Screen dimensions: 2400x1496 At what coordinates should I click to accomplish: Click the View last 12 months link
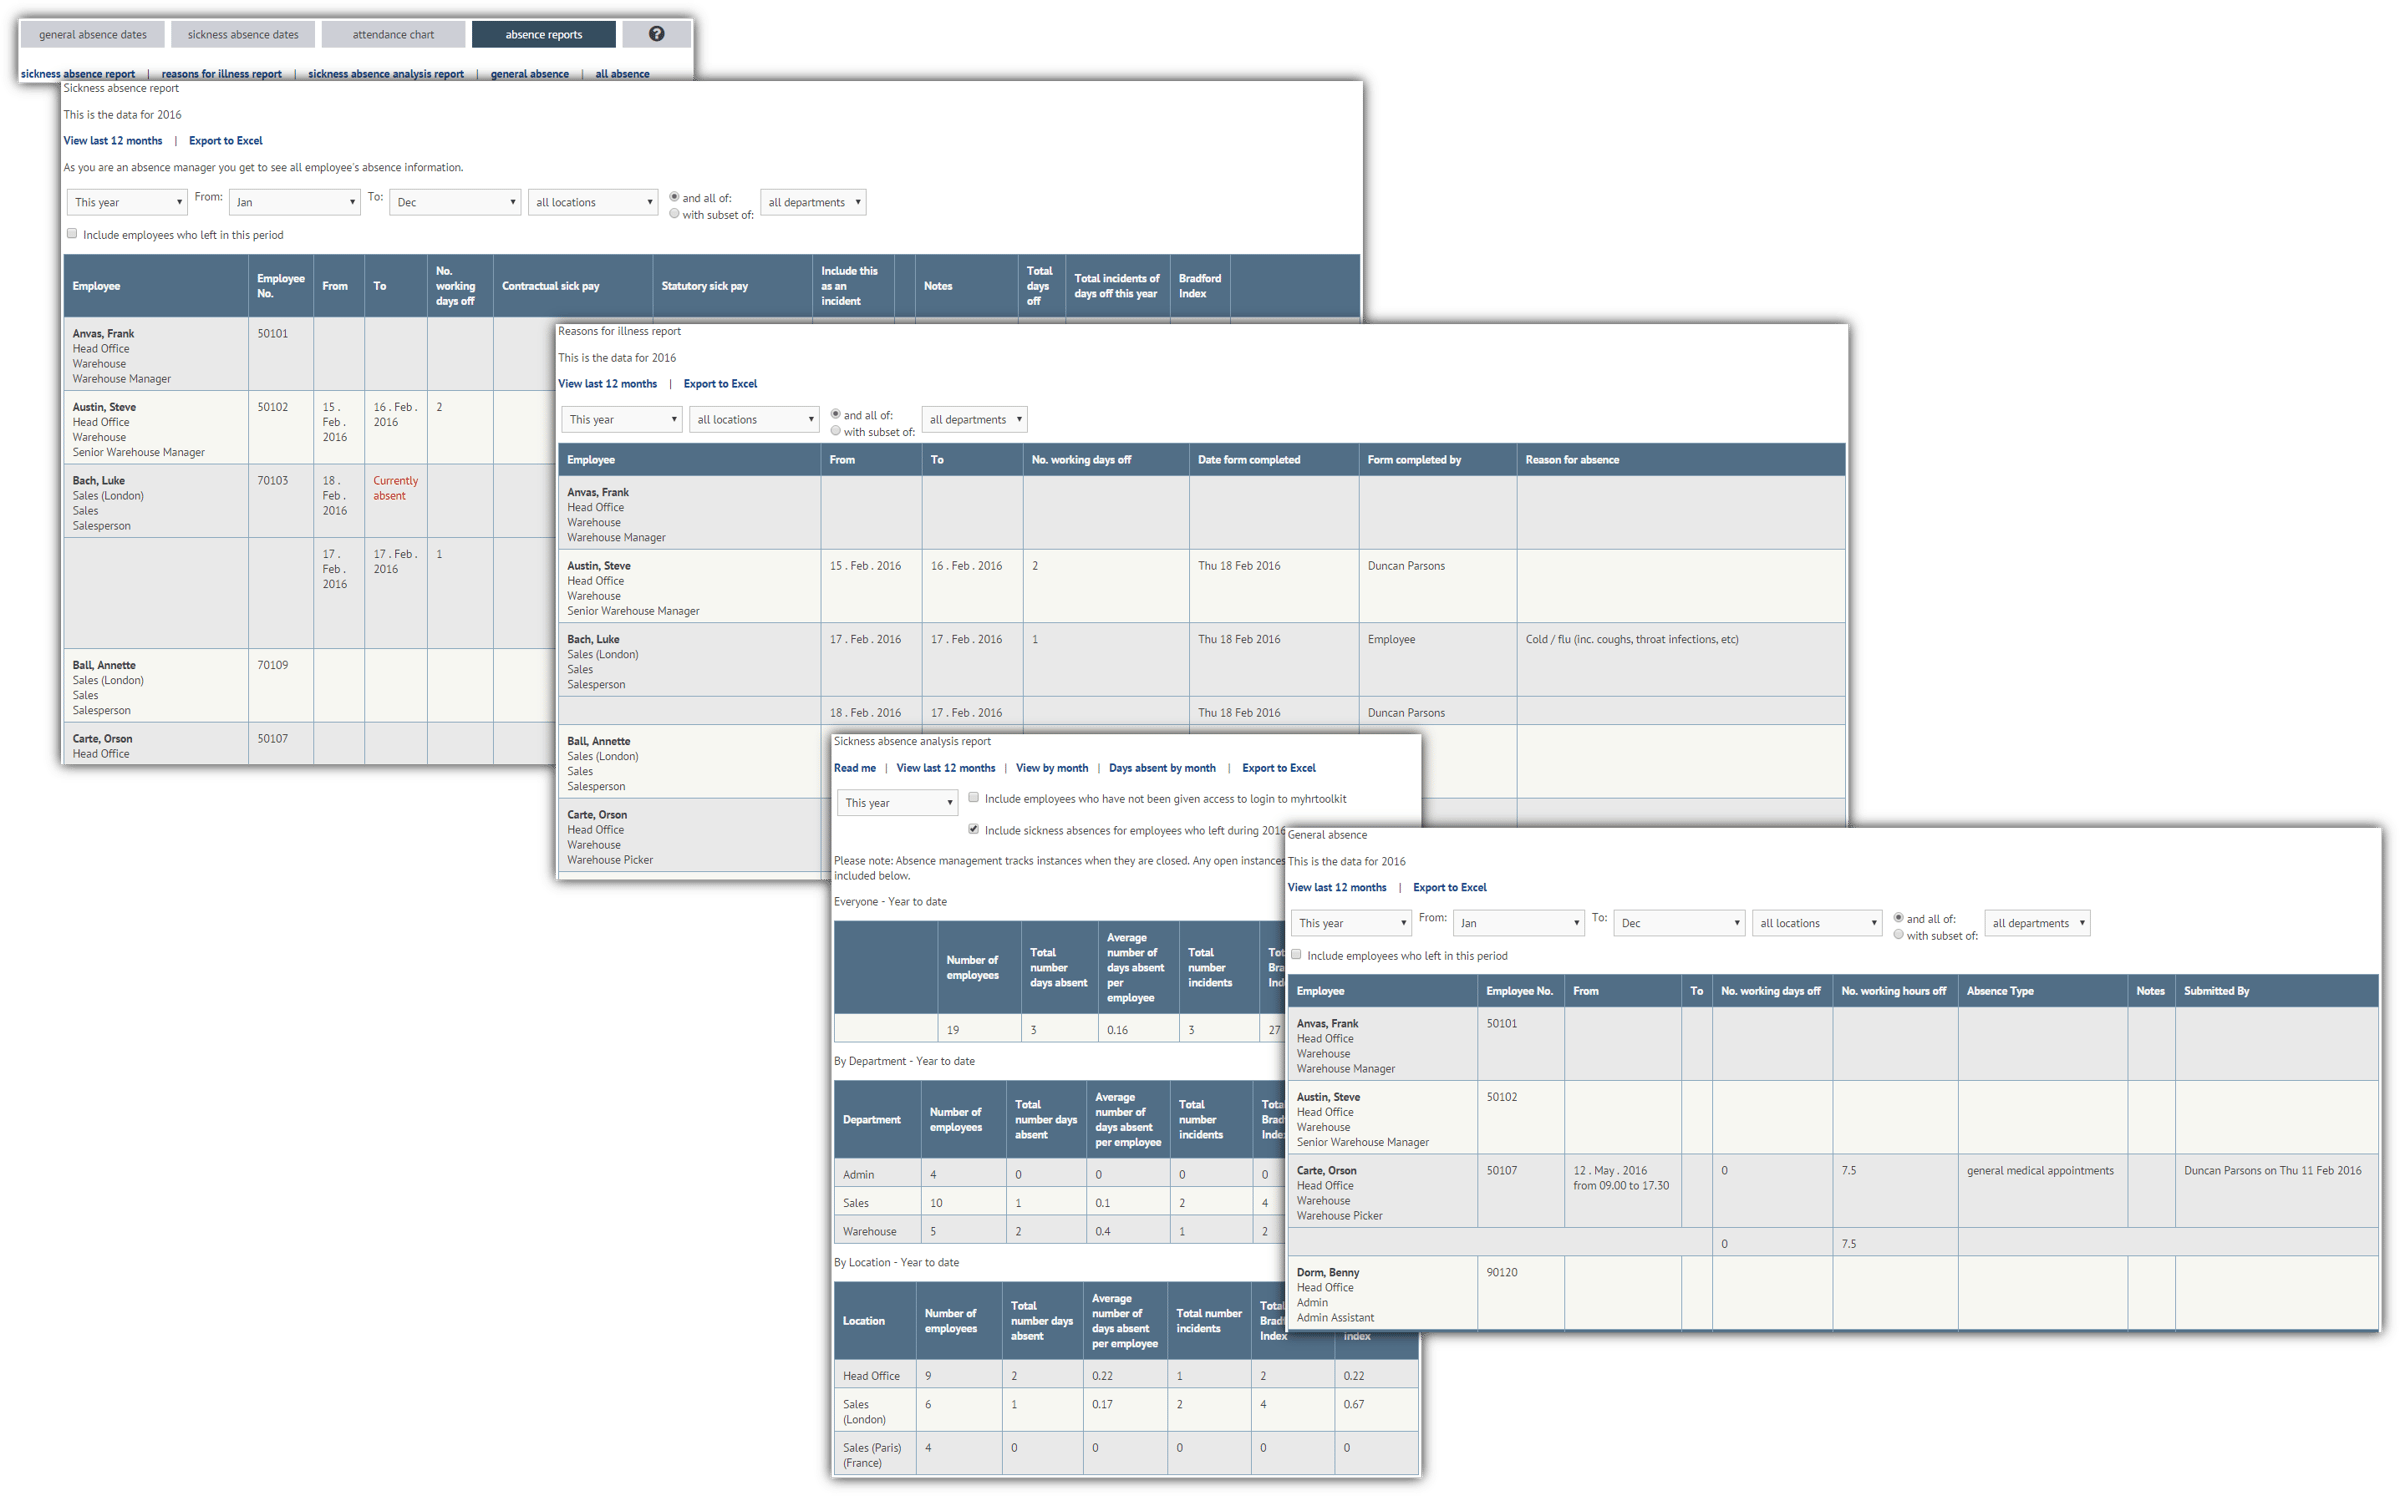point(112,140)
